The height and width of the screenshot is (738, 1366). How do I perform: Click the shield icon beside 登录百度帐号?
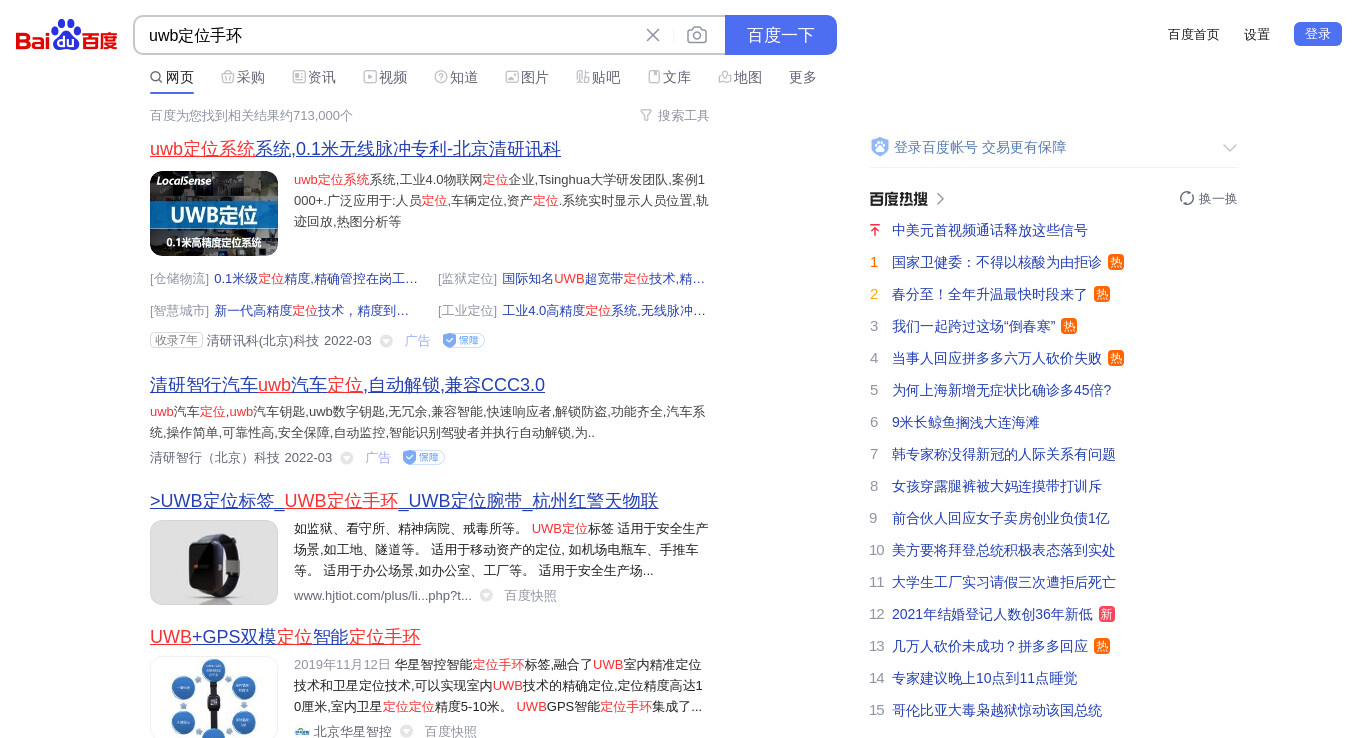(x=880, y=147)
